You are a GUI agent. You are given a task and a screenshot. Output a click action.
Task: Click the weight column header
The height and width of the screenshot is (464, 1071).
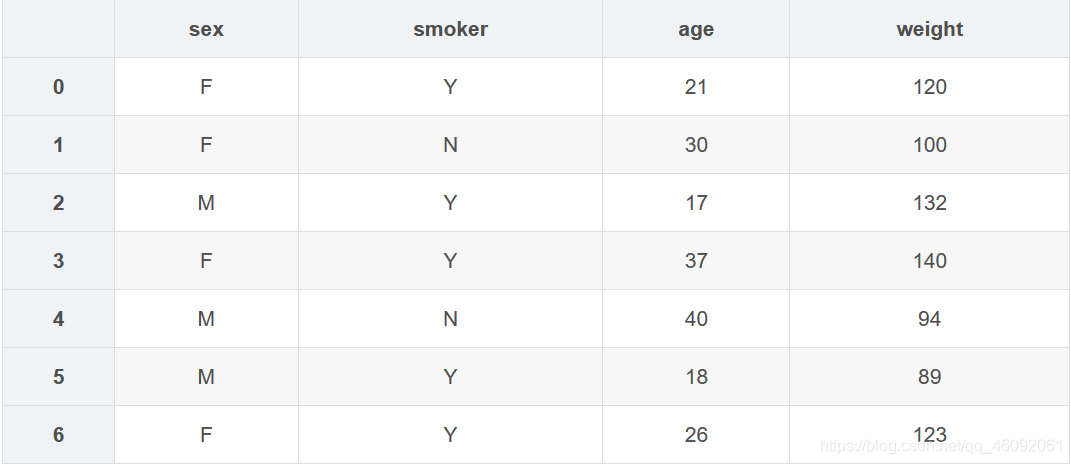pos(929,29)
